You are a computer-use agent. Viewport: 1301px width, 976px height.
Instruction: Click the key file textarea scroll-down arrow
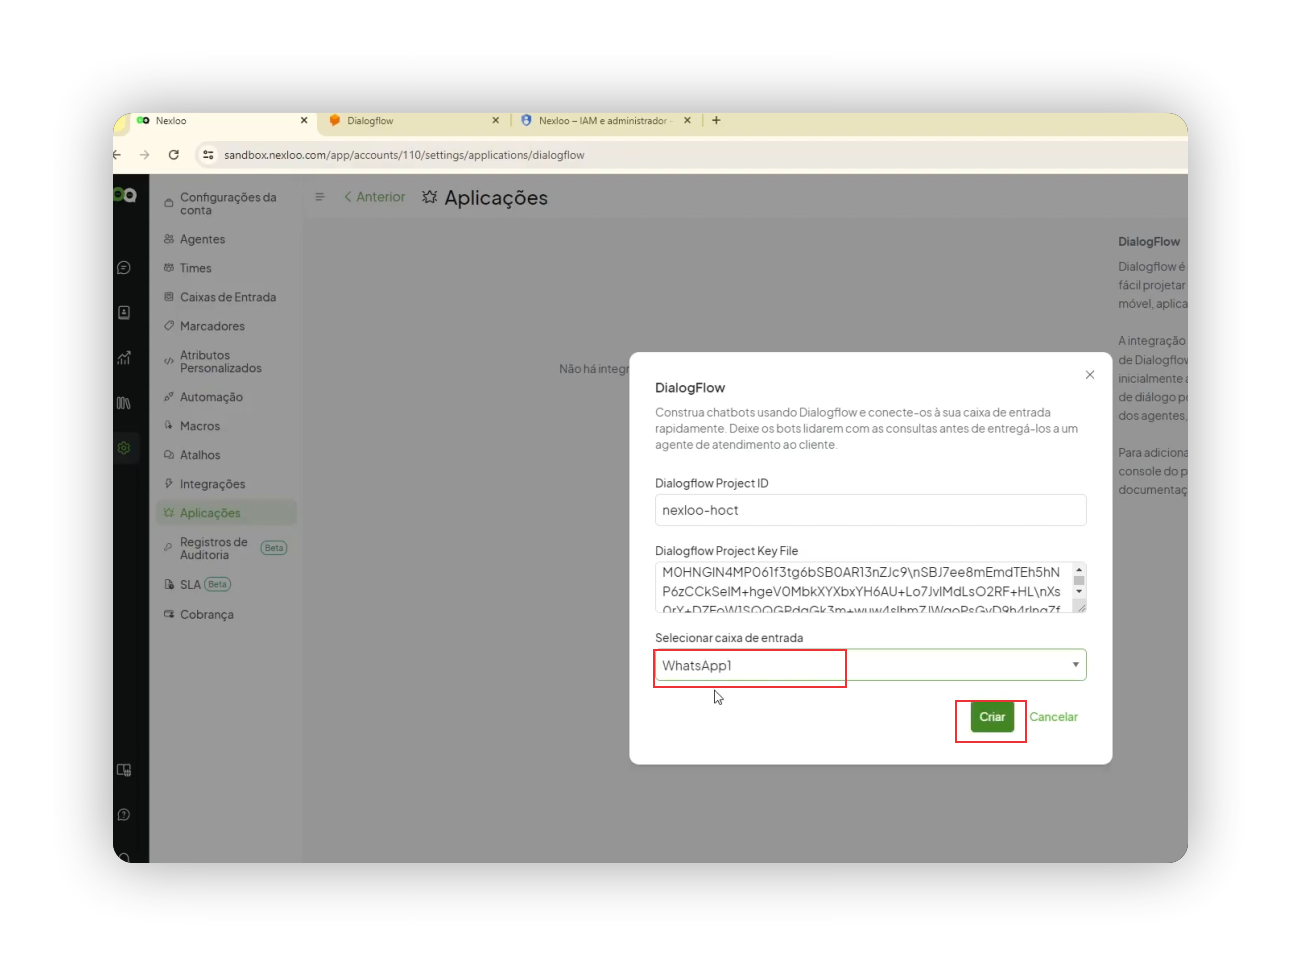[1079, 592]
